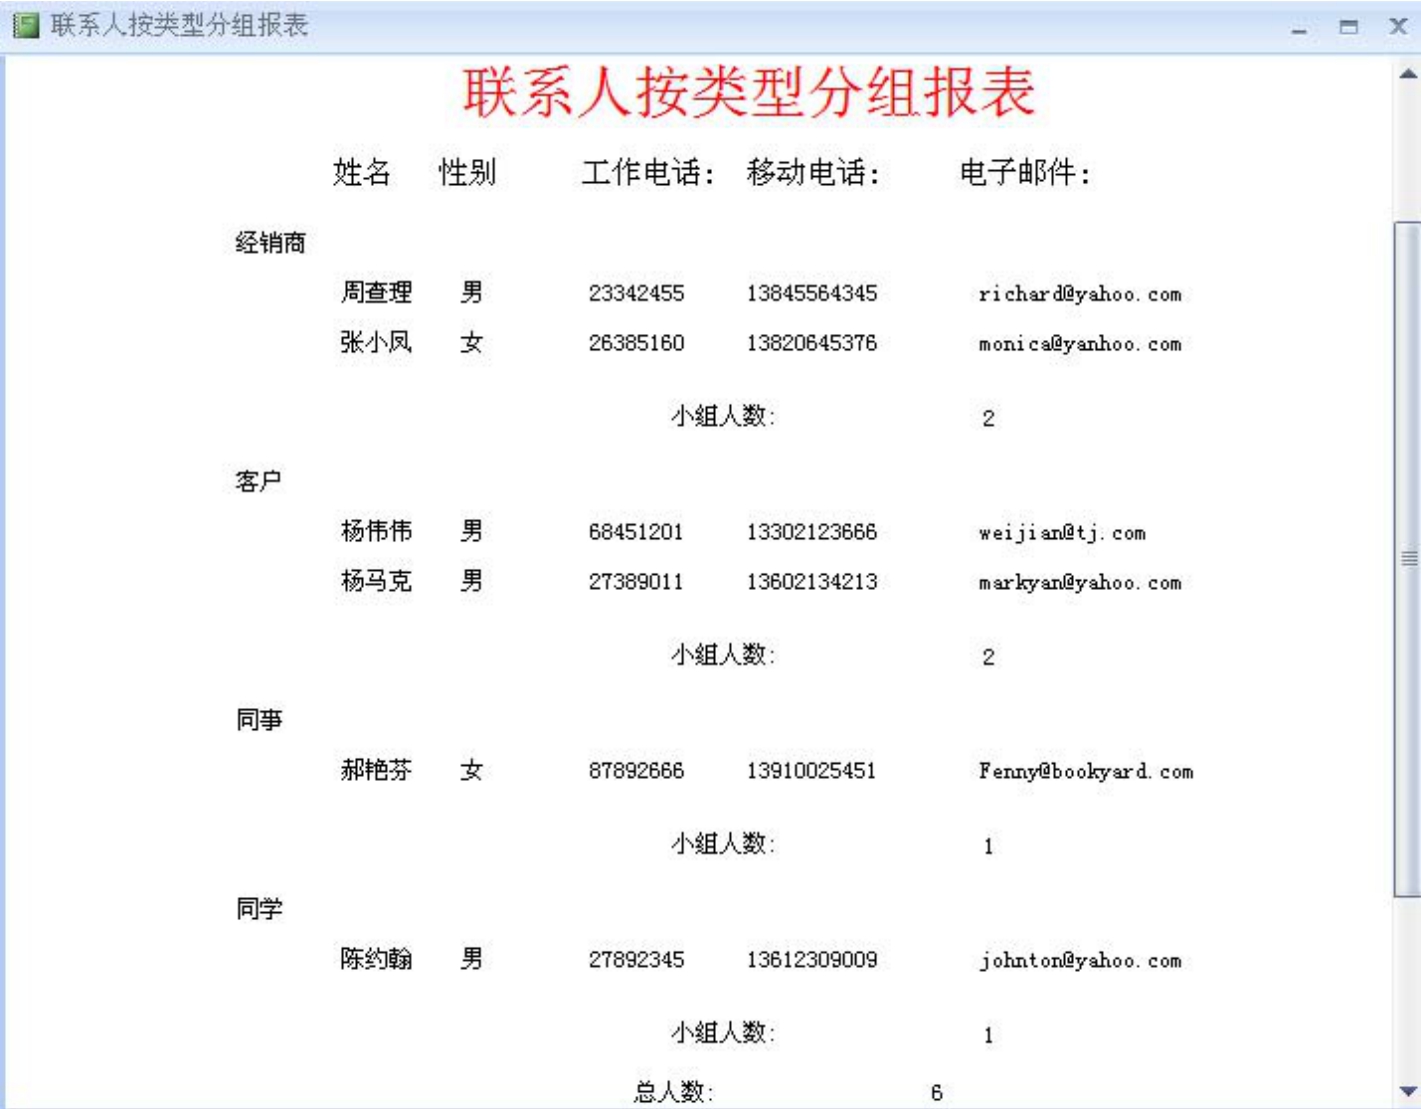Restore the report window size
Viewport: 1421px width, 1109px height.
pos(1349,27)
